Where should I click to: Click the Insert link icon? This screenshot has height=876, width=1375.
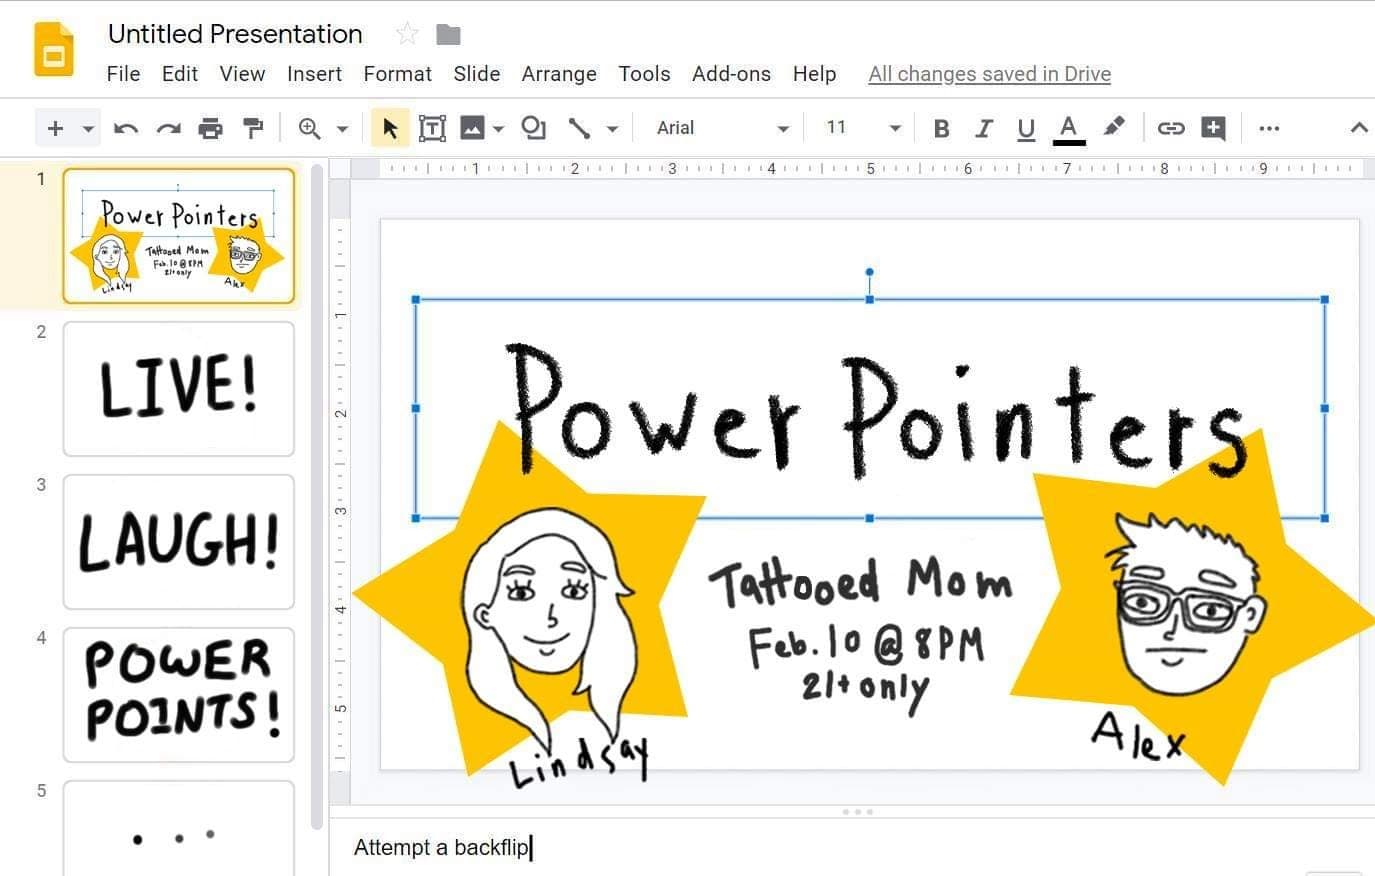pyautogui.click(x=1171, y=128)
